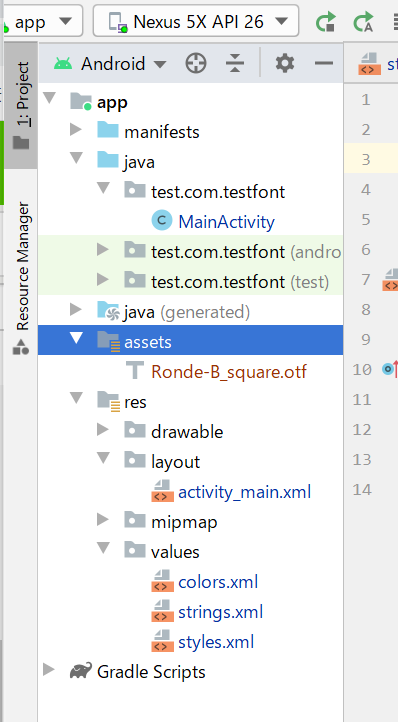Open the Resource Manager side tab
The height and width of the screenshot is (722, 398).
tap(21, 278)
